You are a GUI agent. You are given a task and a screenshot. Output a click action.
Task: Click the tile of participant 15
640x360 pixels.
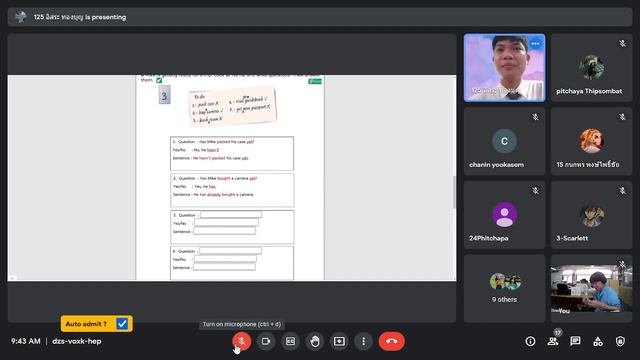pyautogui.click(x=591, y=141)
